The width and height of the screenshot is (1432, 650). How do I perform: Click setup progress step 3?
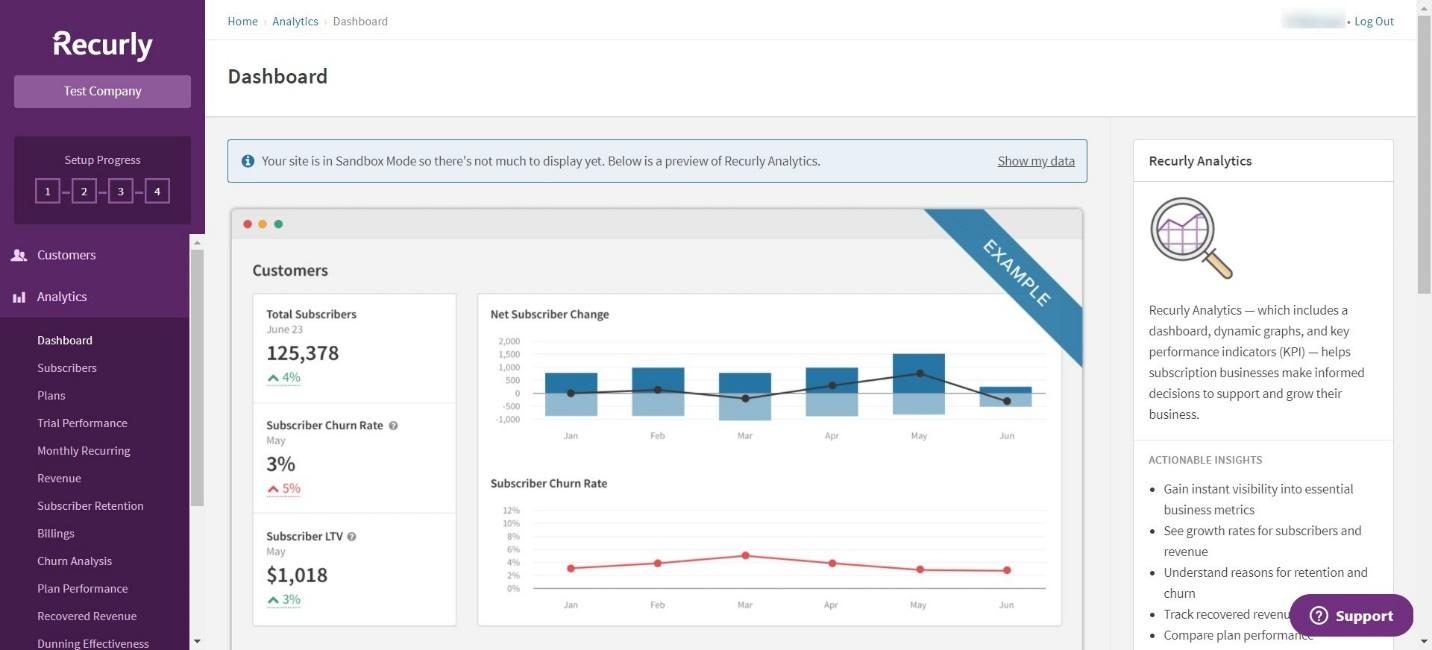point(120,191)
